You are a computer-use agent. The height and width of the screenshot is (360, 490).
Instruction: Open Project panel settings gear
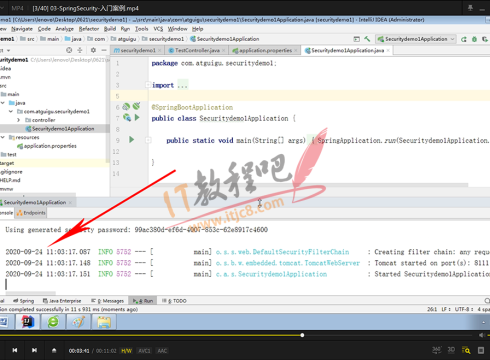coord(93,50)
